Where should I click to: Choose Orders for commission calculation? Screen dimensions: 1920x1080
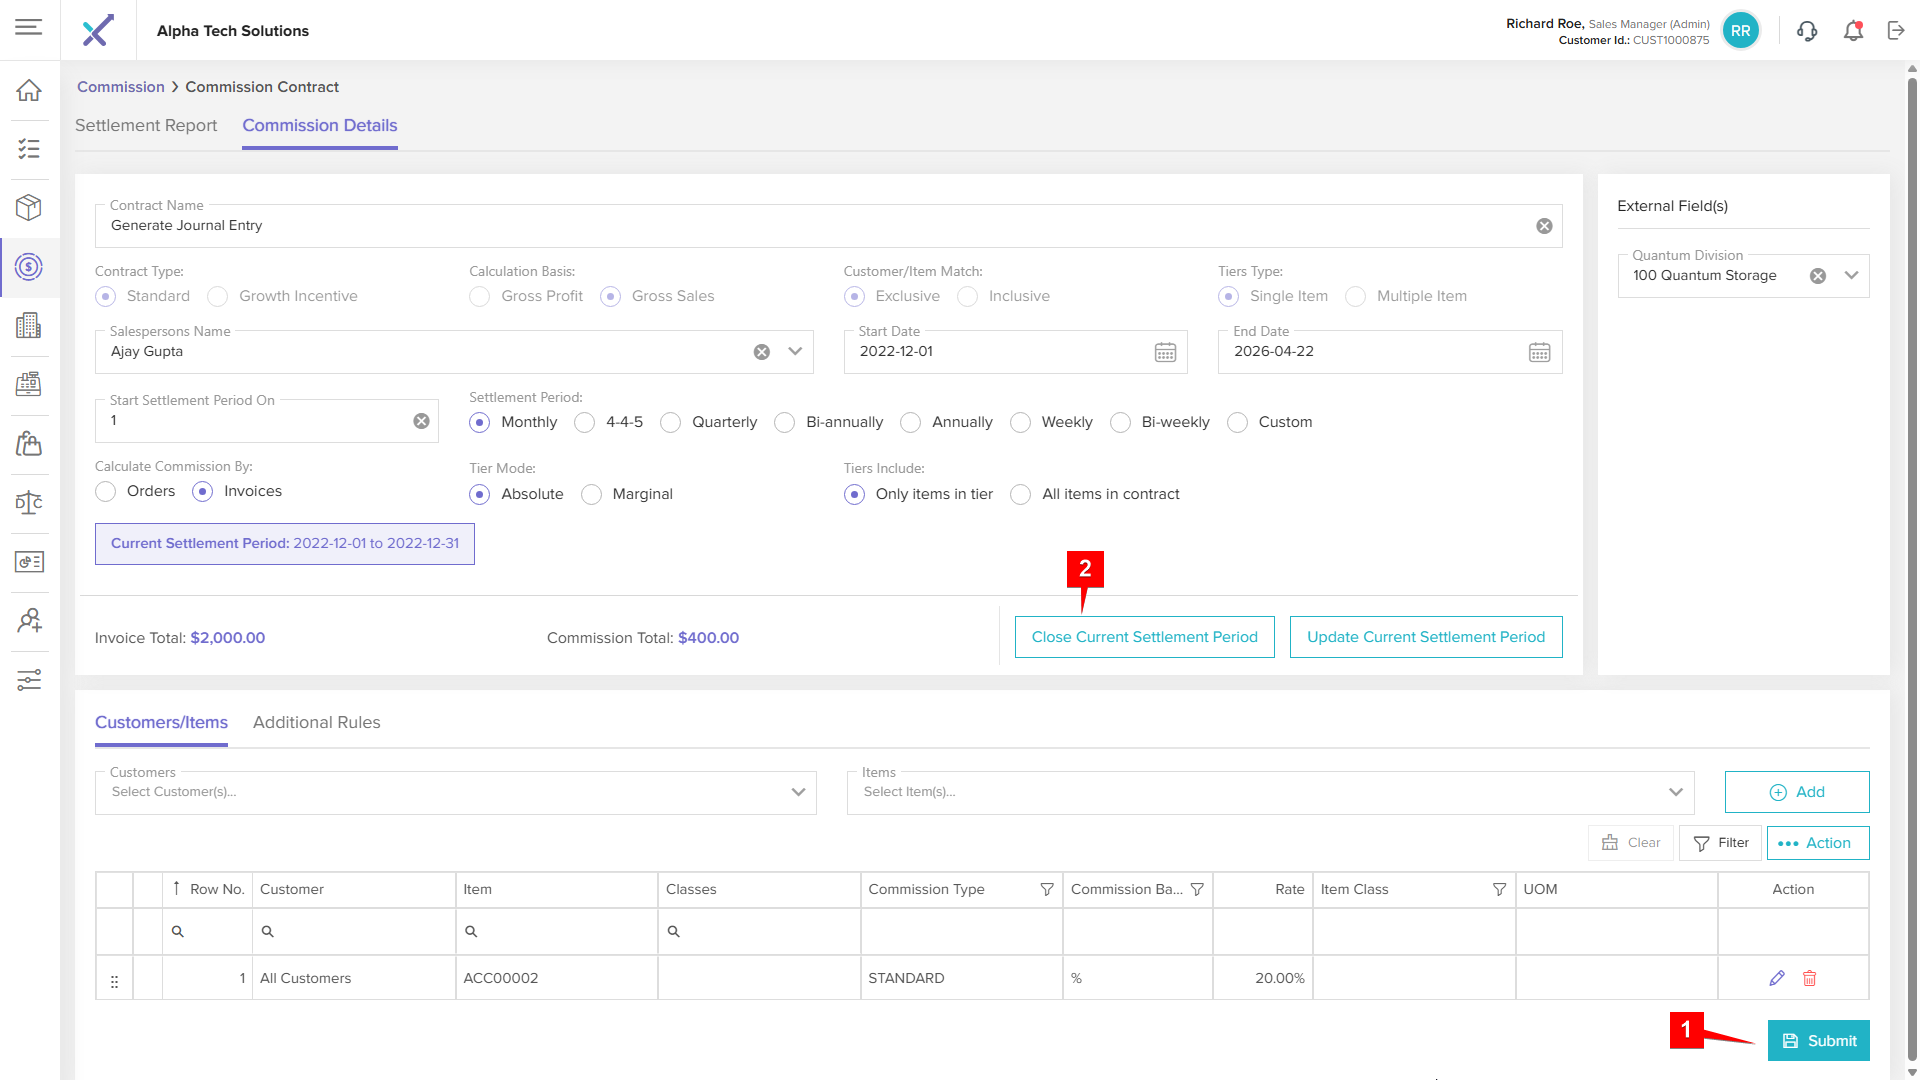click(x=106, y=491)
